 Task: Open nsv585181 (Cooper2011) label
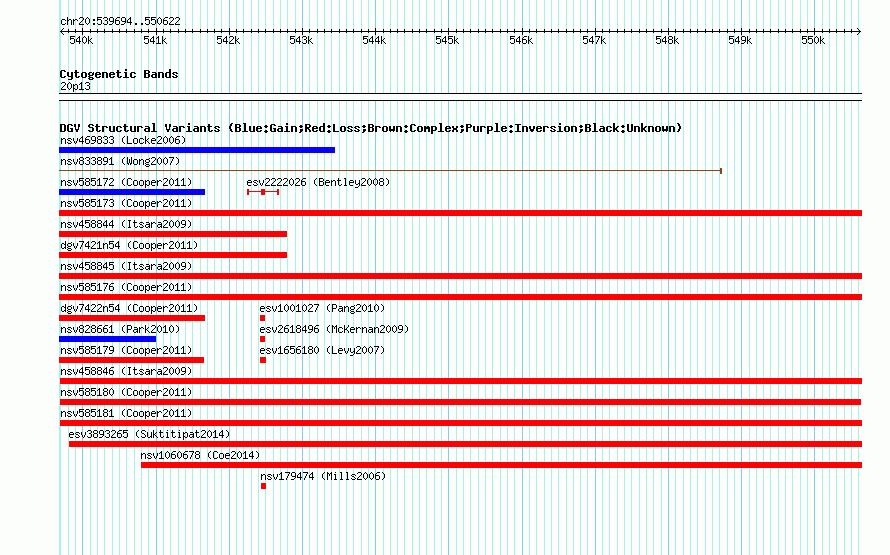(x=126, y=413)
